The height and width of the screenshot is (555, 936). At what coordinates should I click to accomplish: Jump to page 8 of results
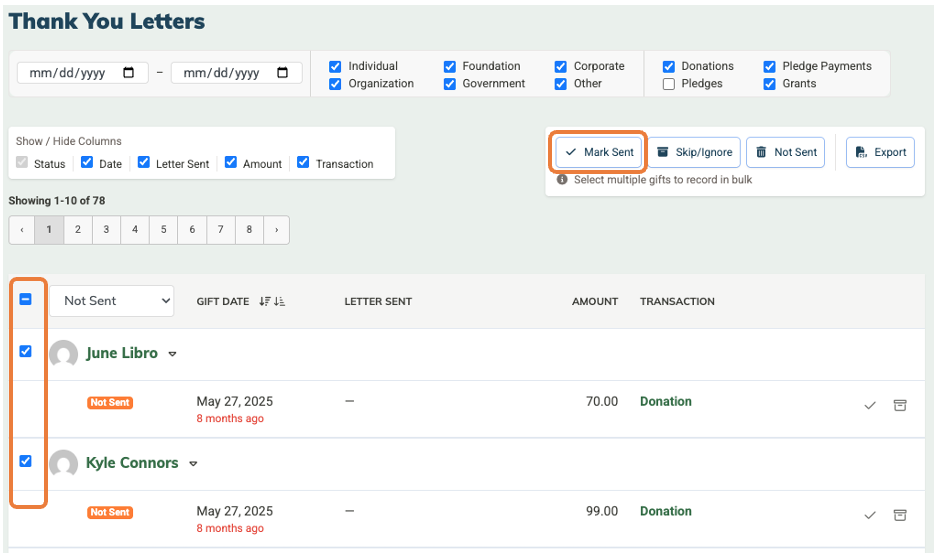click(x=249, y=230)
